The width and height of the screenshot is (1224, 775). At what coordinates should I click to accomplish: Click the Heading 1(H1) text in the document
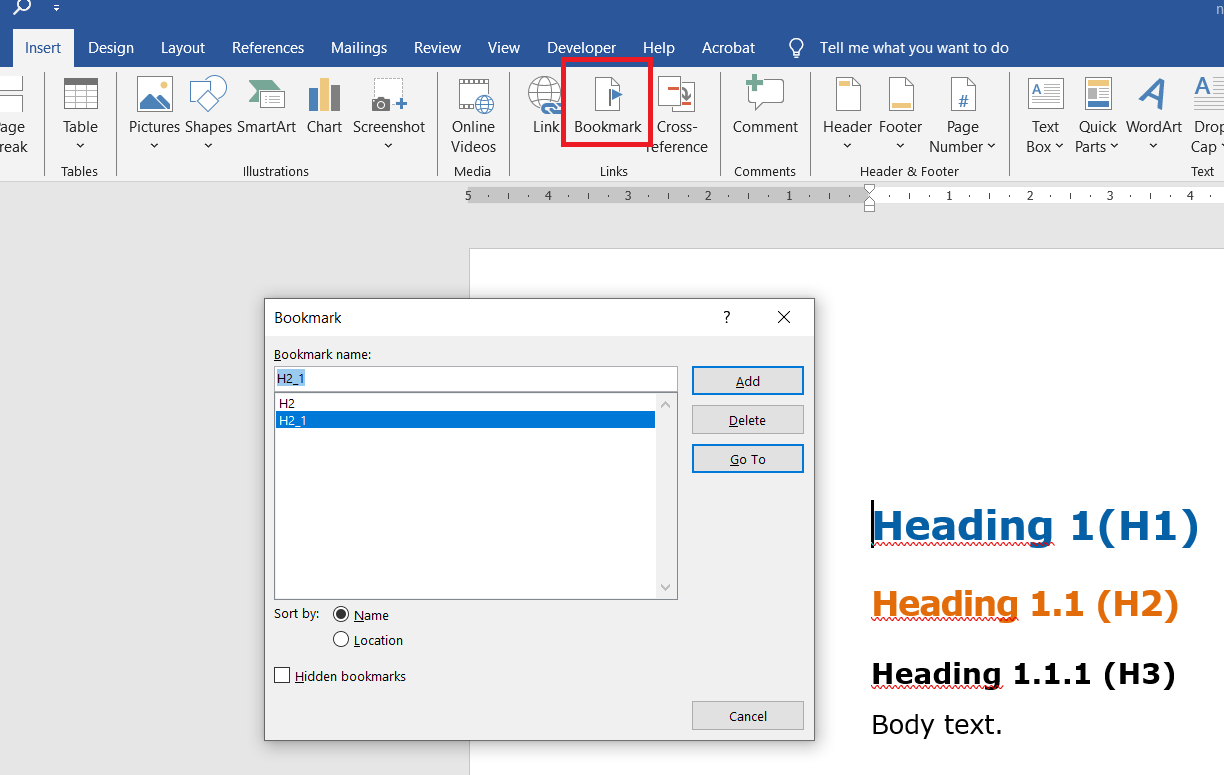[1035, 526]
